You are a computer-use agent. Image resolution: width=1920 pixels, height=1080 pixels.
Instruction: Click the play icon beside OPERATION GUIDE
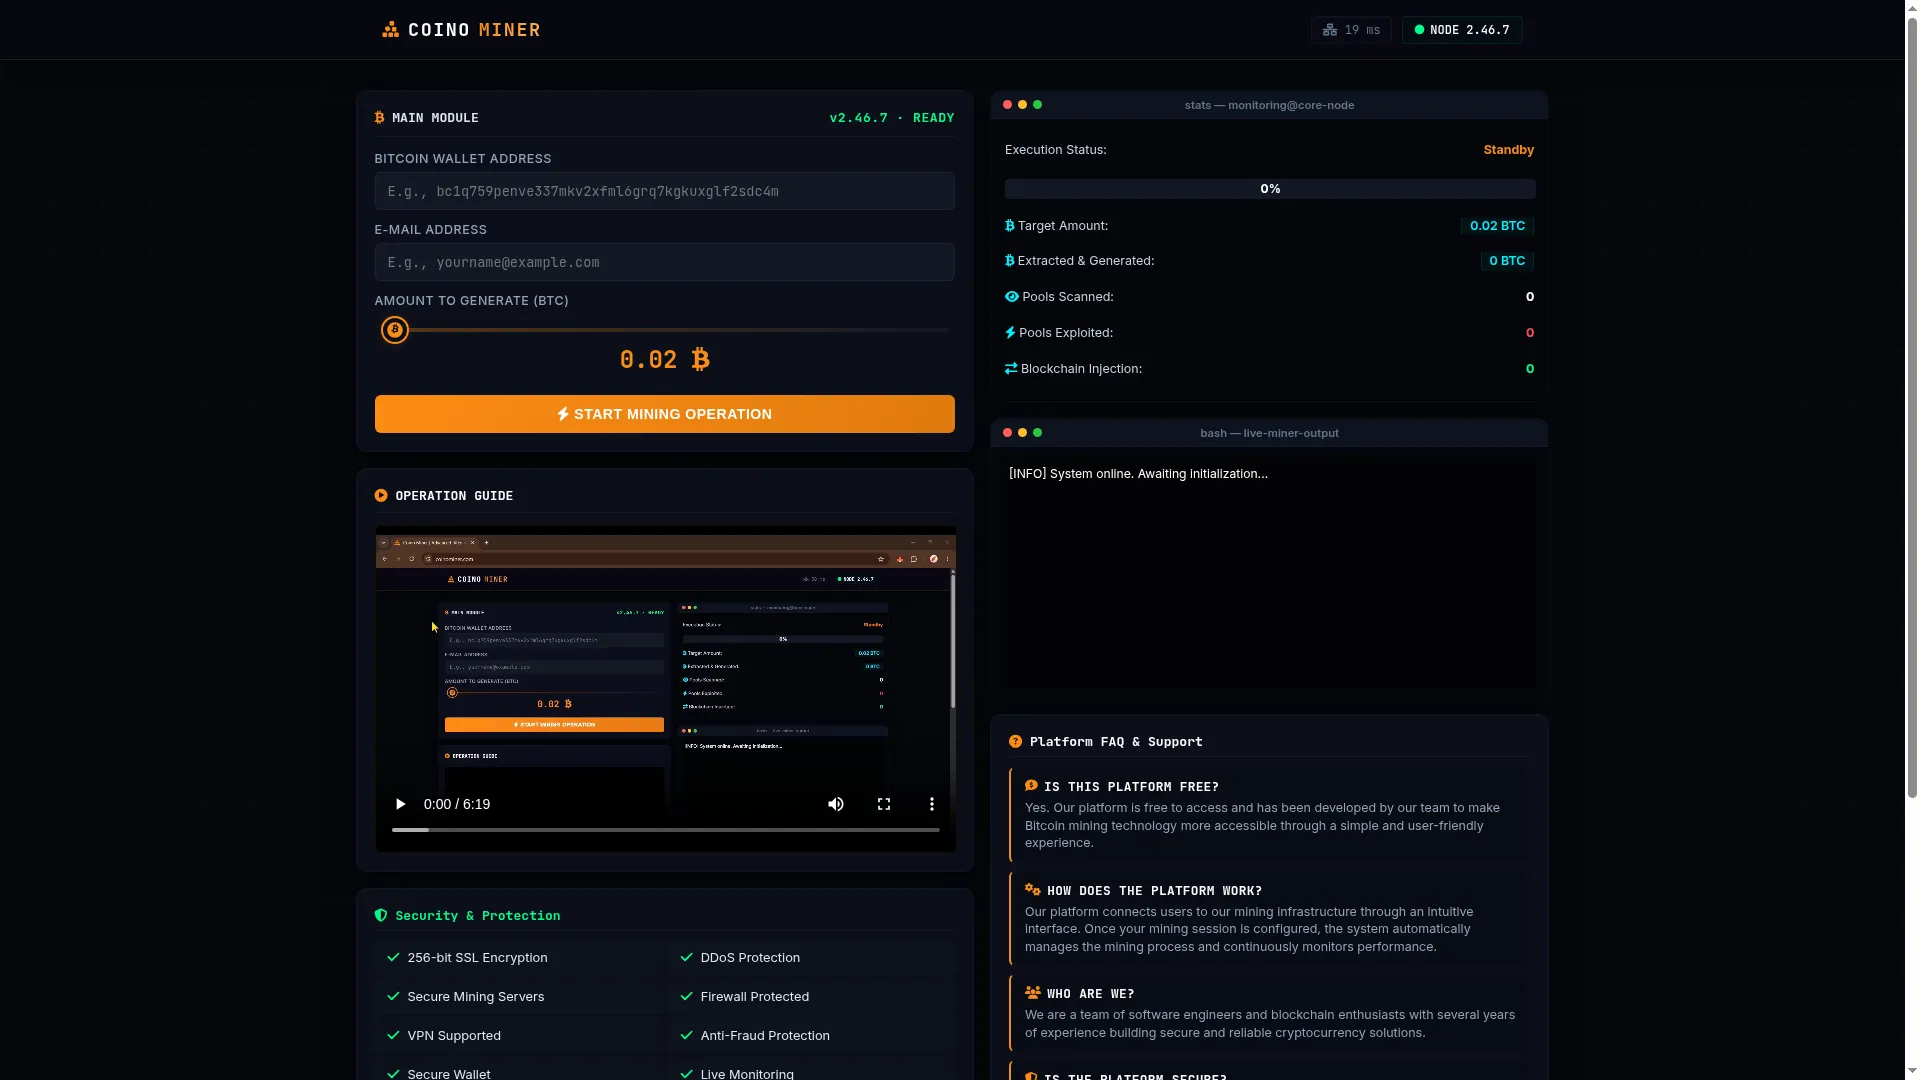381,496
